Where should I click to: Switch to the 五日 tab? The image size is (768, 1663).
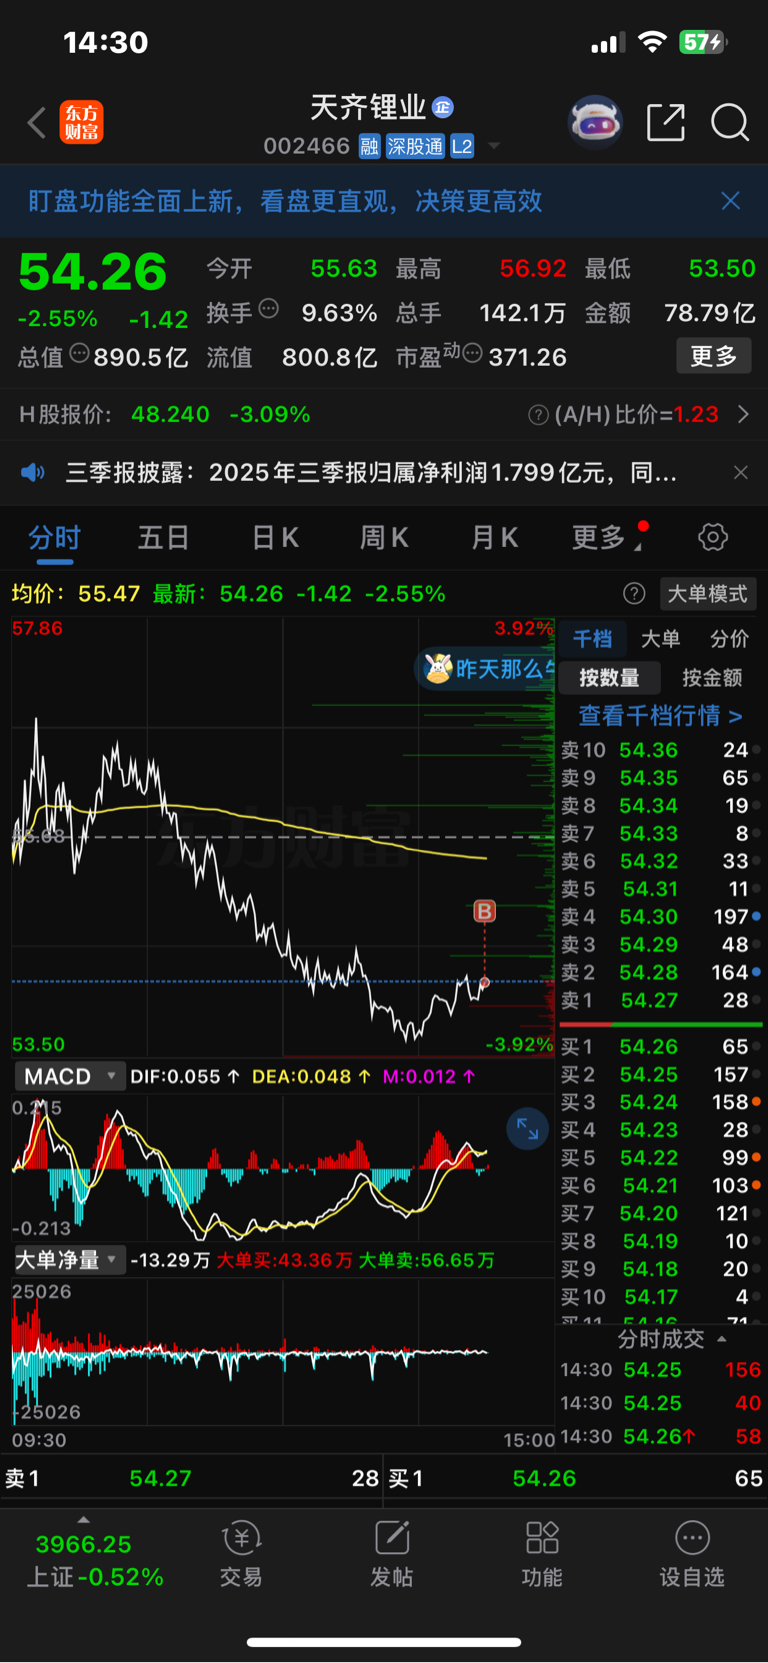pos(164,537)
